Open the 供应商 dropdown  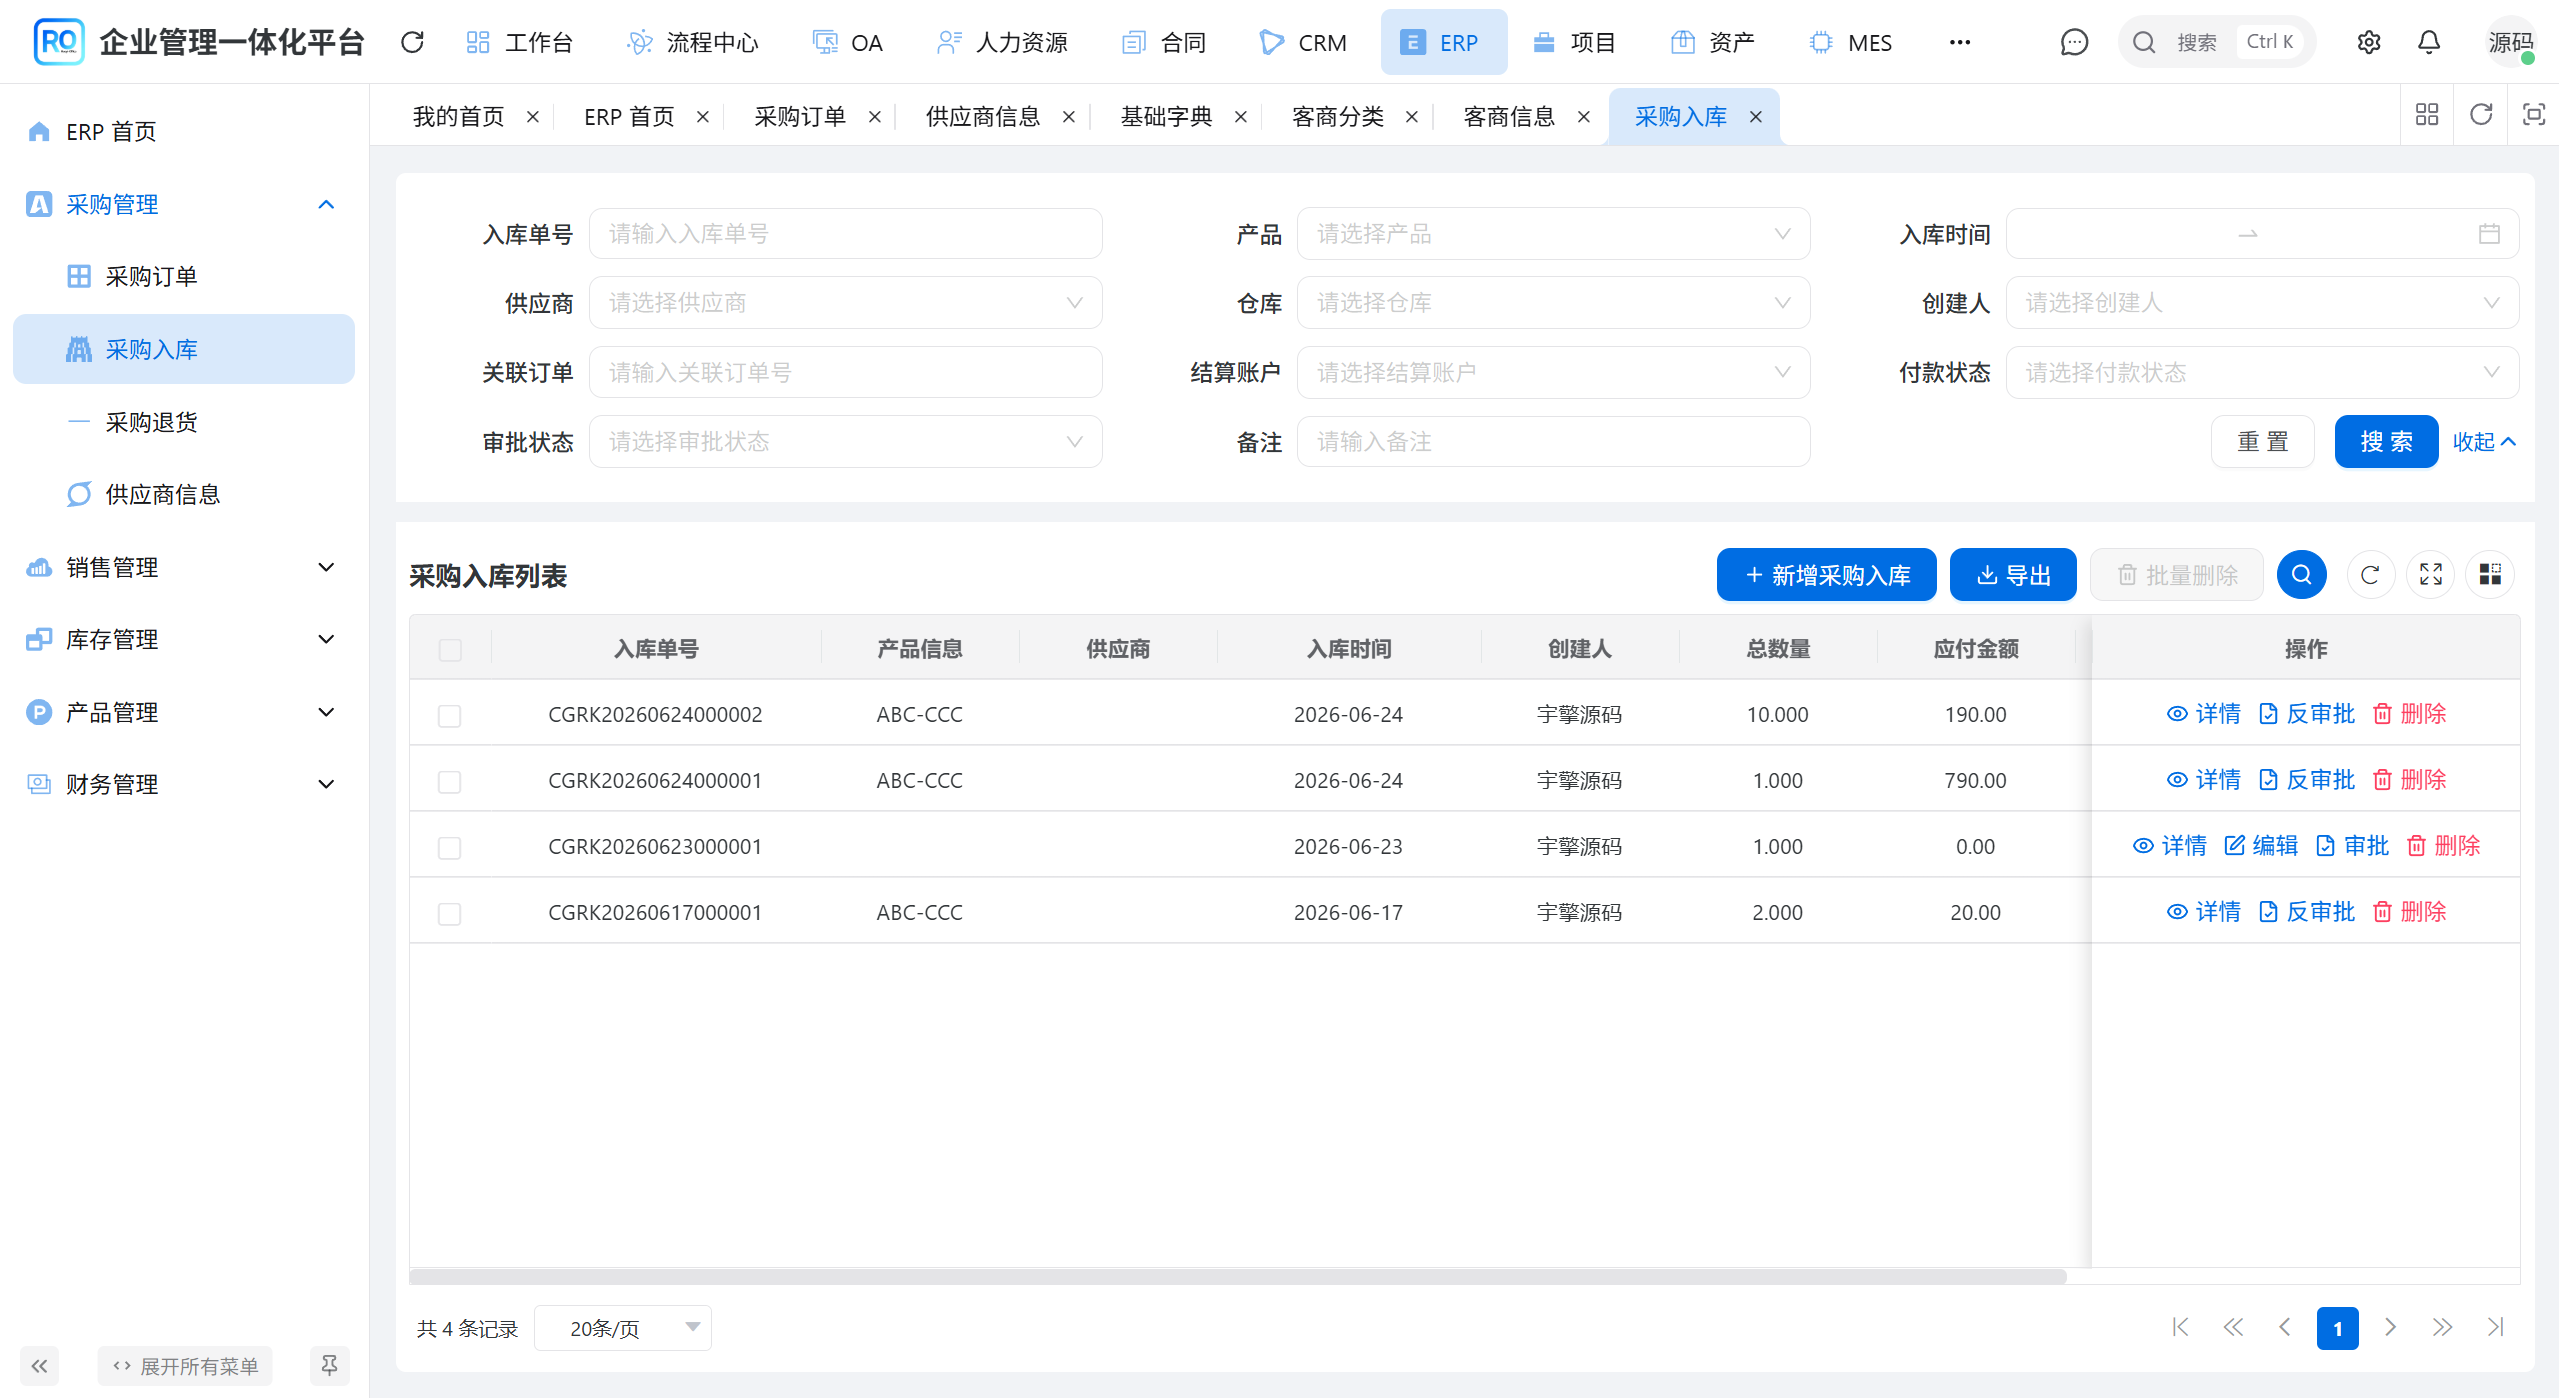tap(845, 303)
